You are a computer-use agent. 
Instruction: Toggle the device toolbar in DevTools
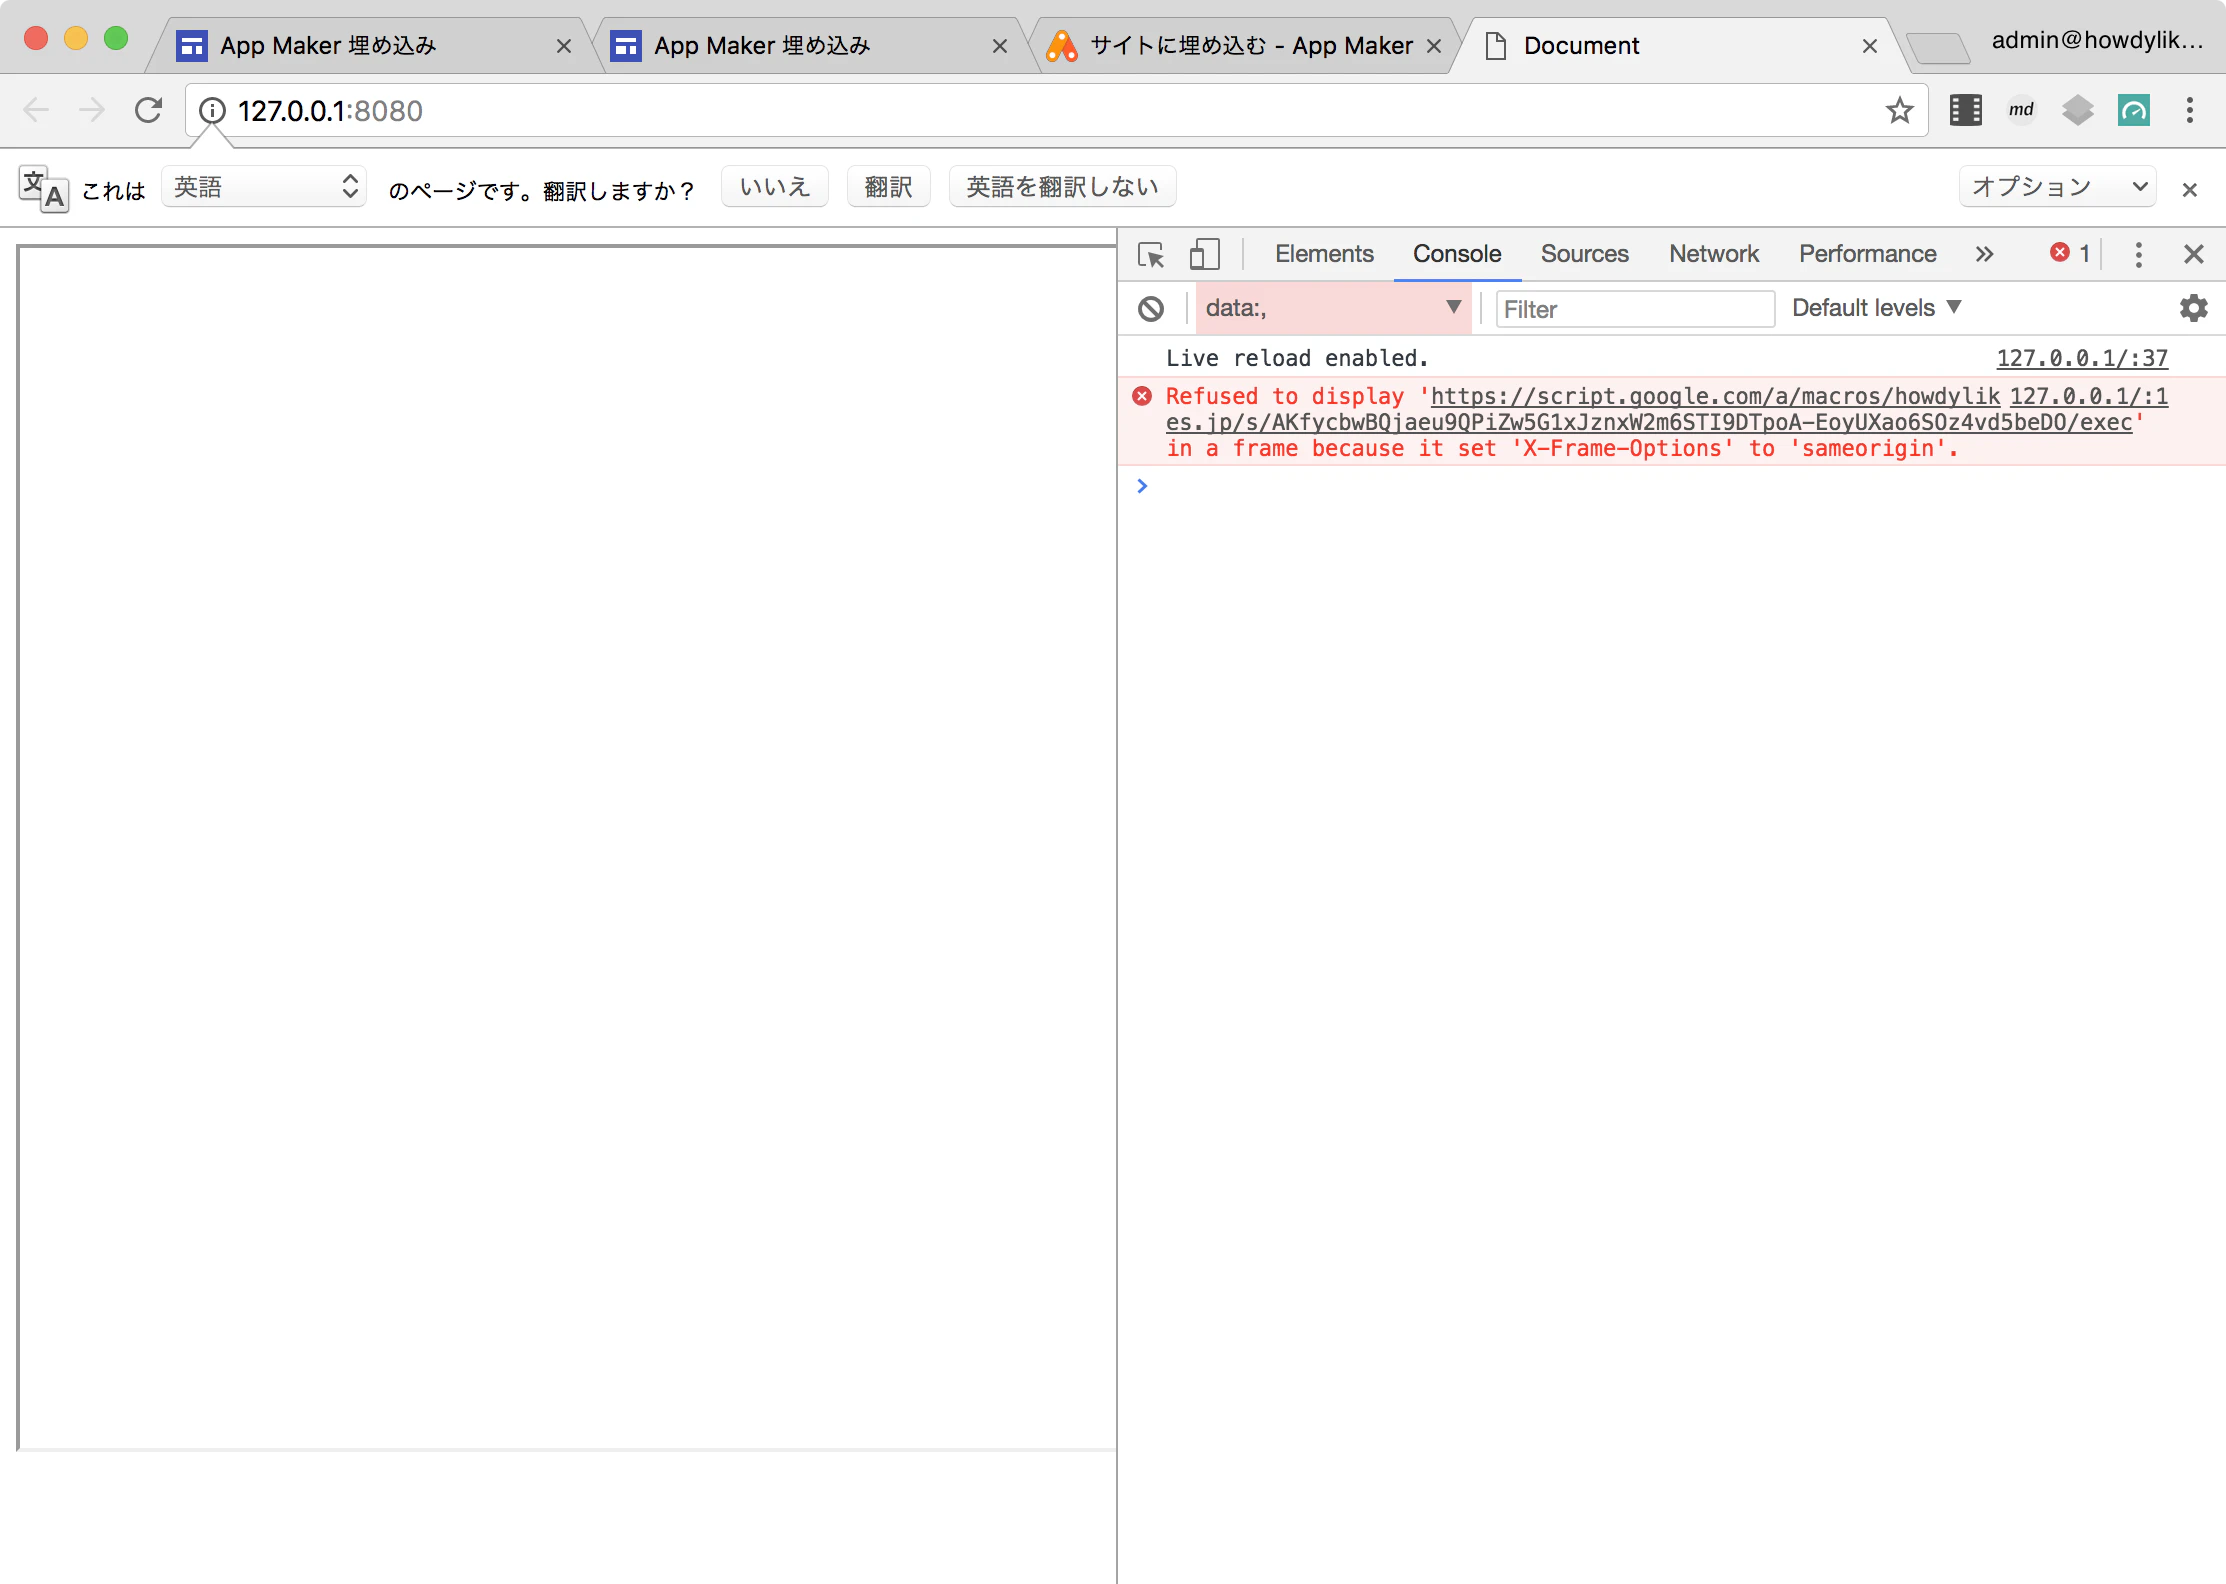tap(1205, 254)
